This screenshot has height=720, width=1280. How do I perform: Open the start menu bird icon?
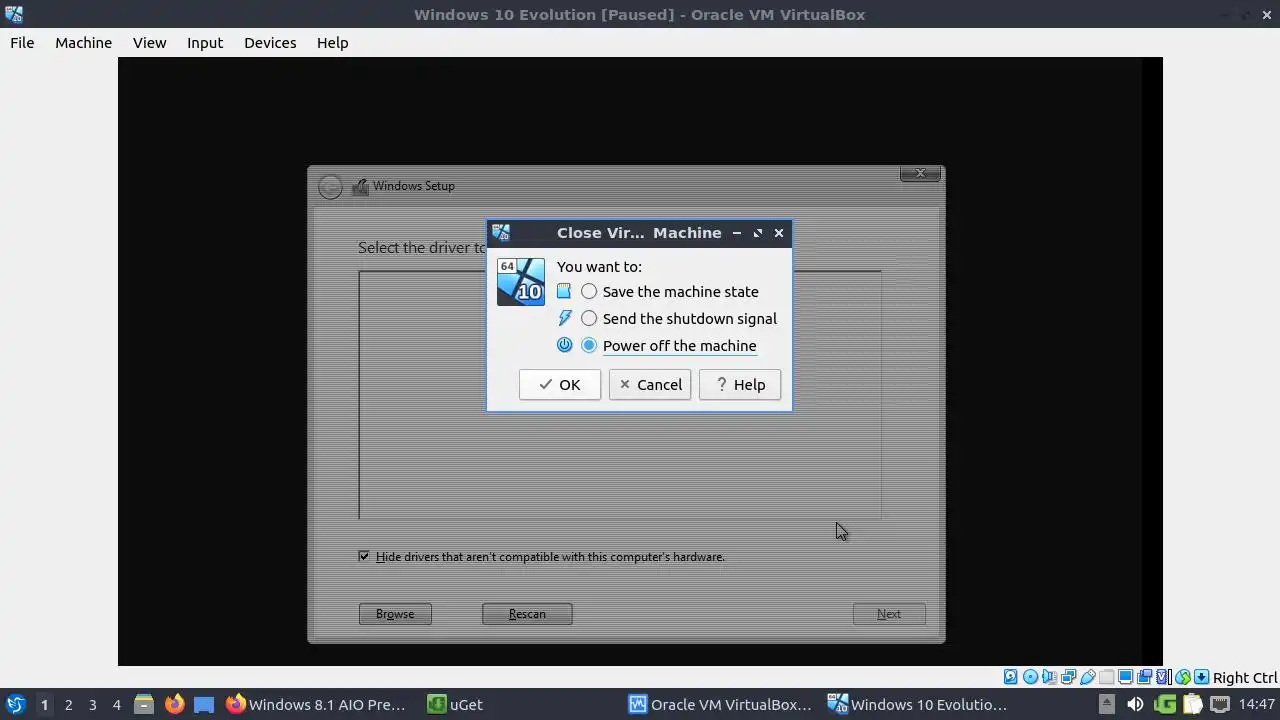click(15, 704)
